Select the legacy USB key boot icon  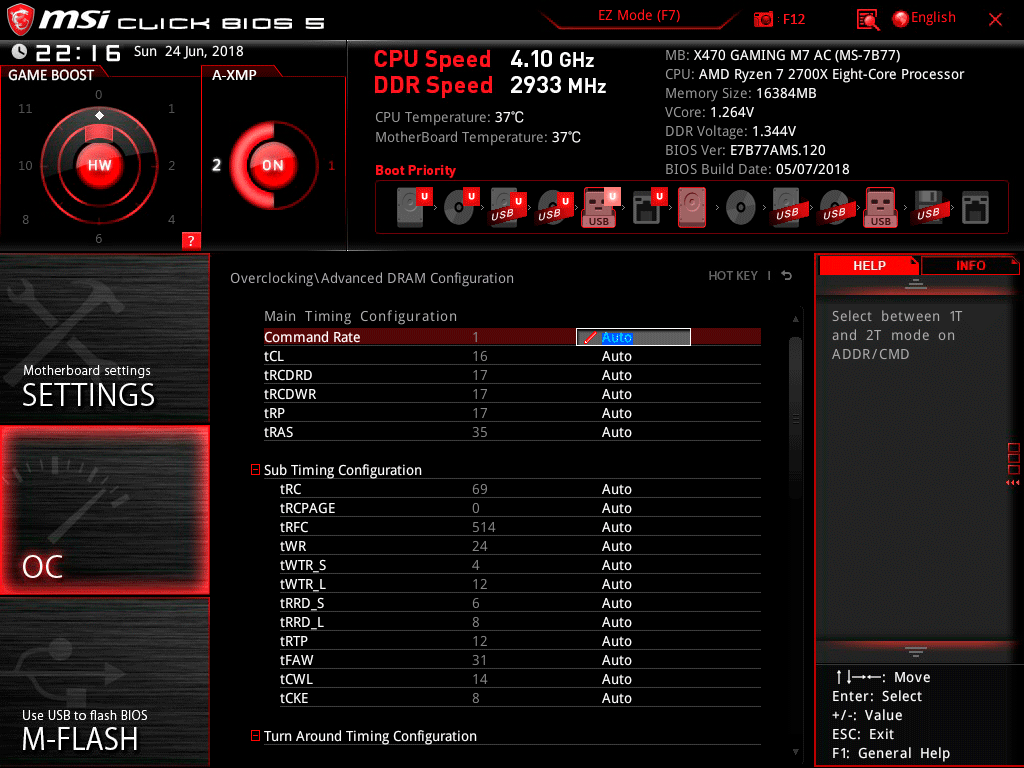pos(881,207)
